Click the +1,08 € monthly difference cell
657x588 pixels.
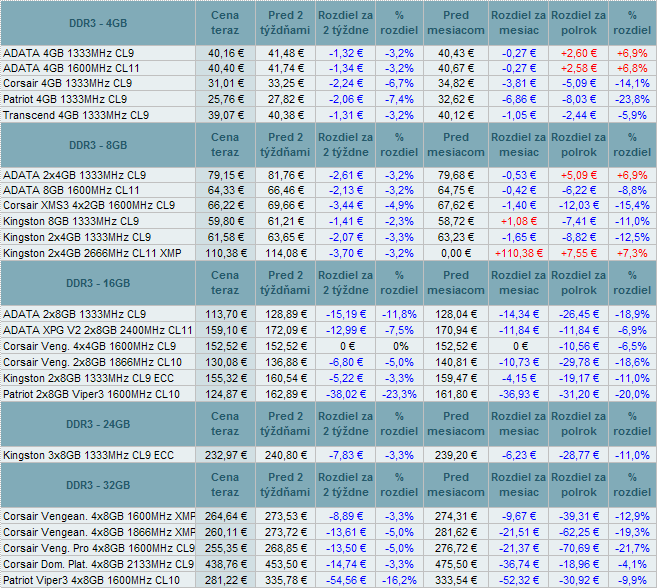519,221
